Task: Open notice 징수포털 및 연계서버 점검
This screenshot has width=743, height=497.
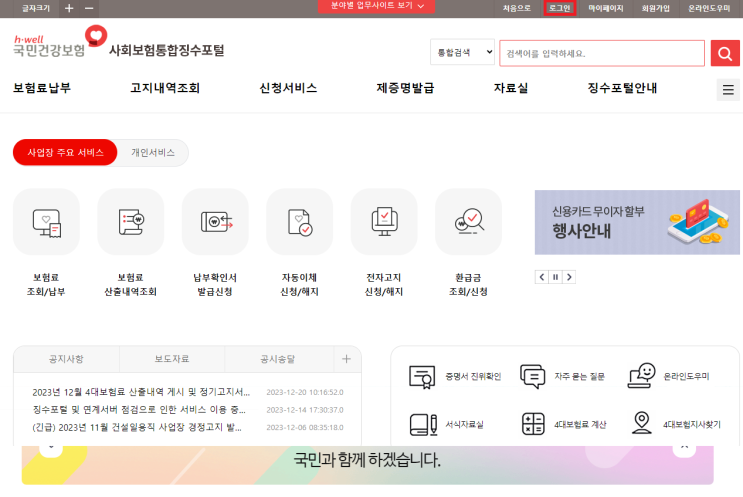Action: [x=139, y=410]
